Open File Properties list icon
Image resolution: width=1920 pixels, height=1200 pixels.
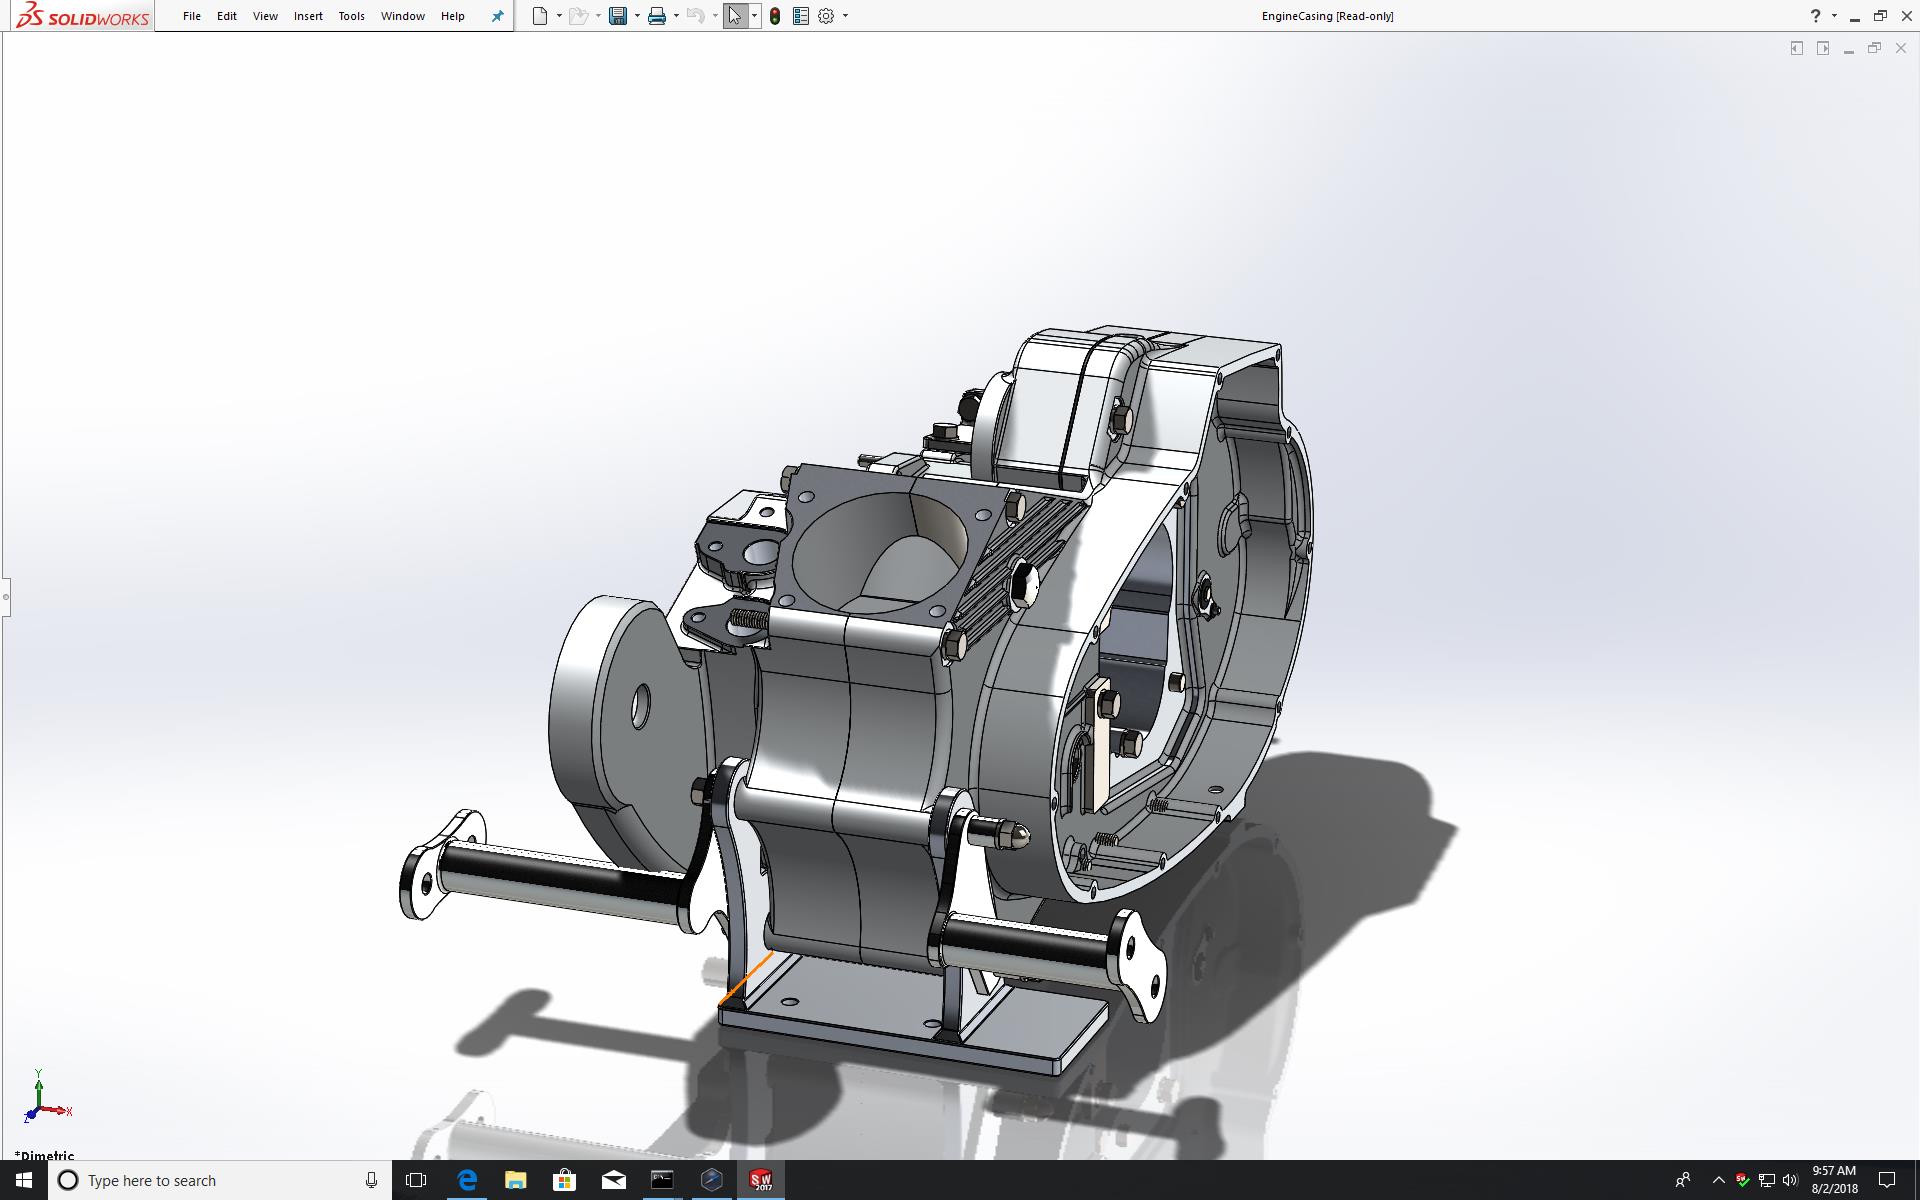coord(800,16)
